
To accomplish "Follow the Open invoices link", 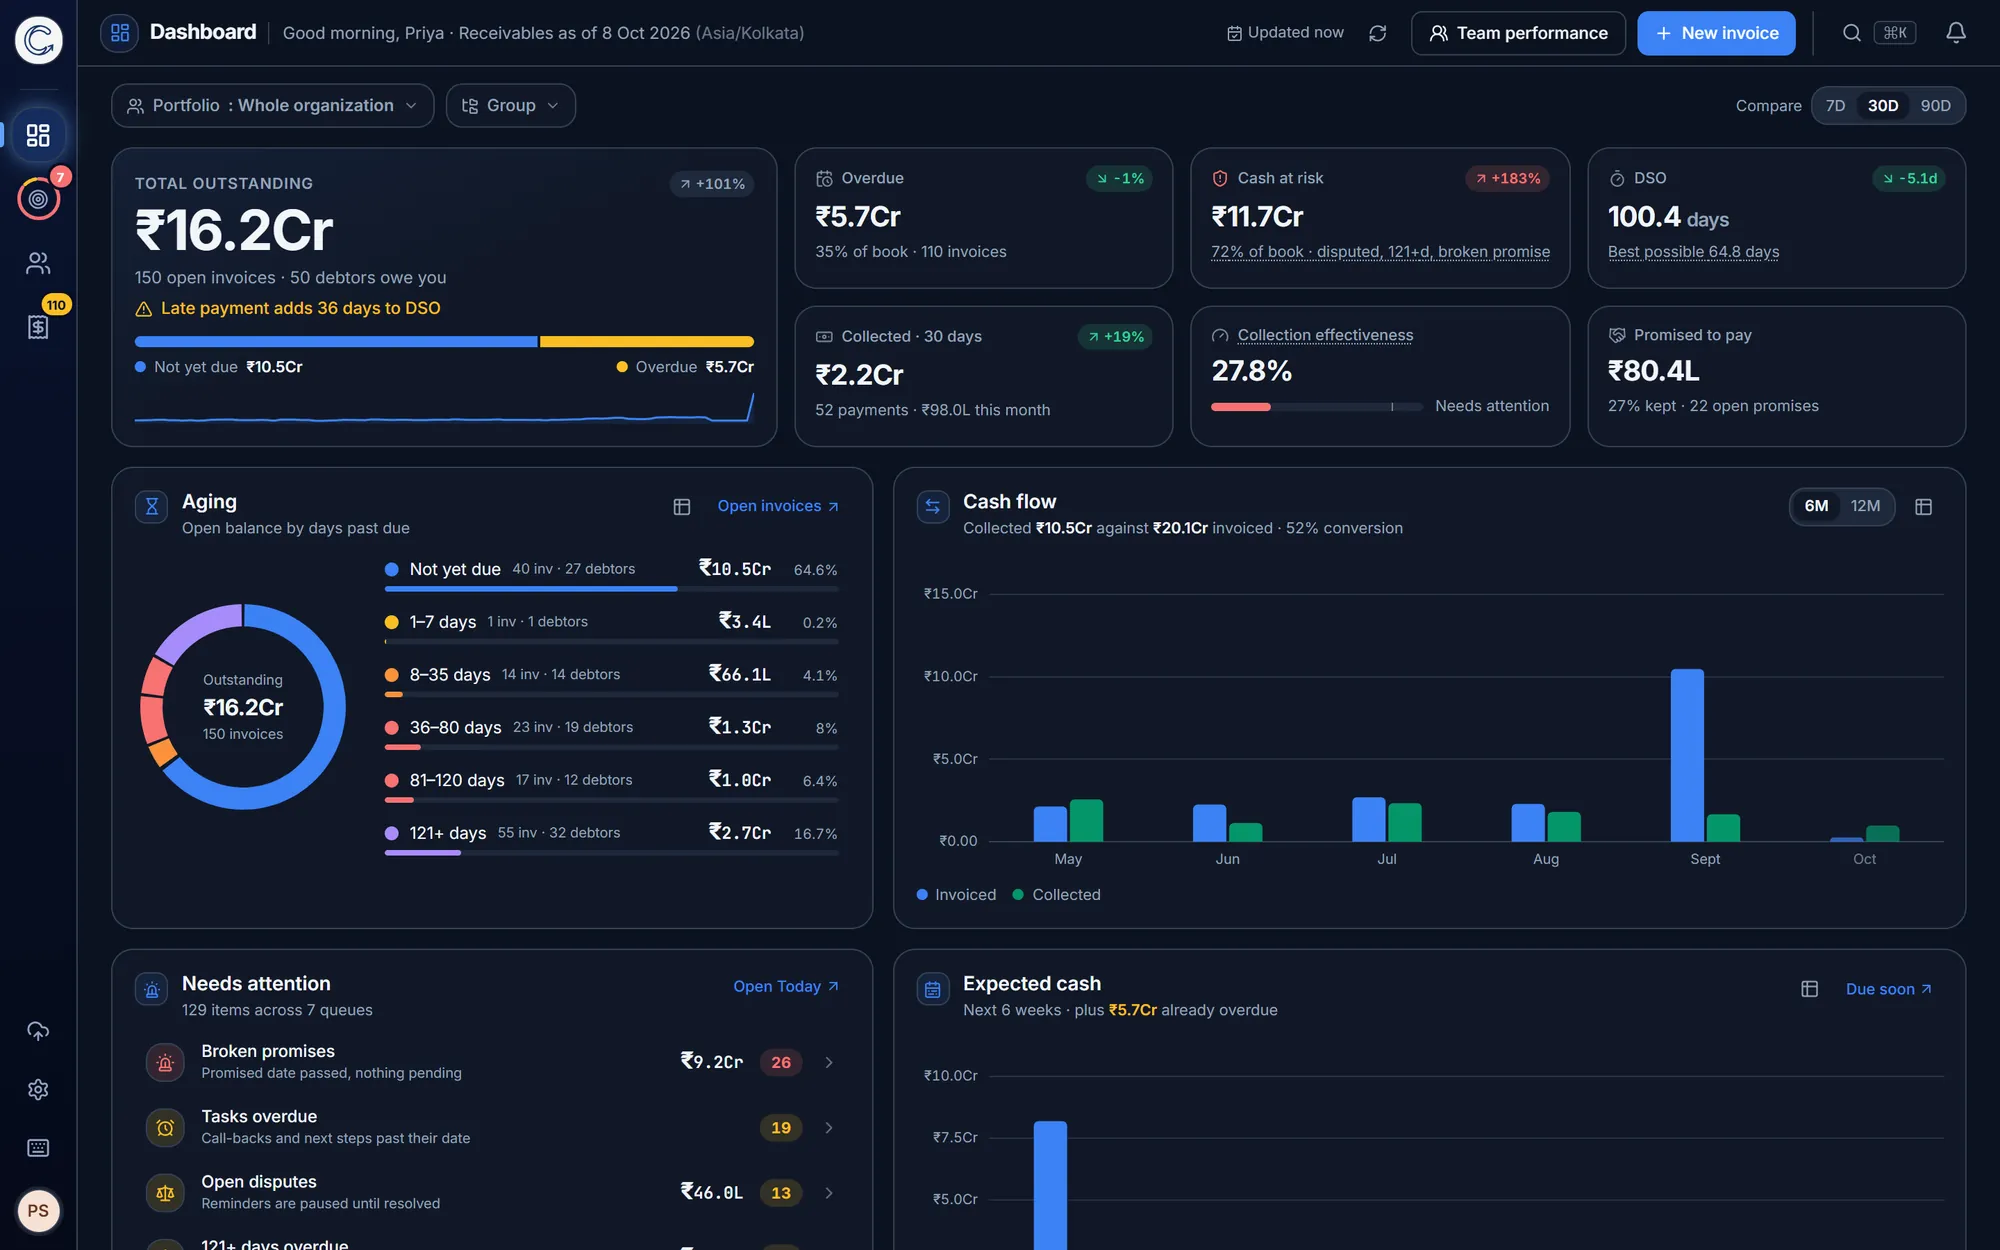I will pyautogui.click(x=778, y=506).
